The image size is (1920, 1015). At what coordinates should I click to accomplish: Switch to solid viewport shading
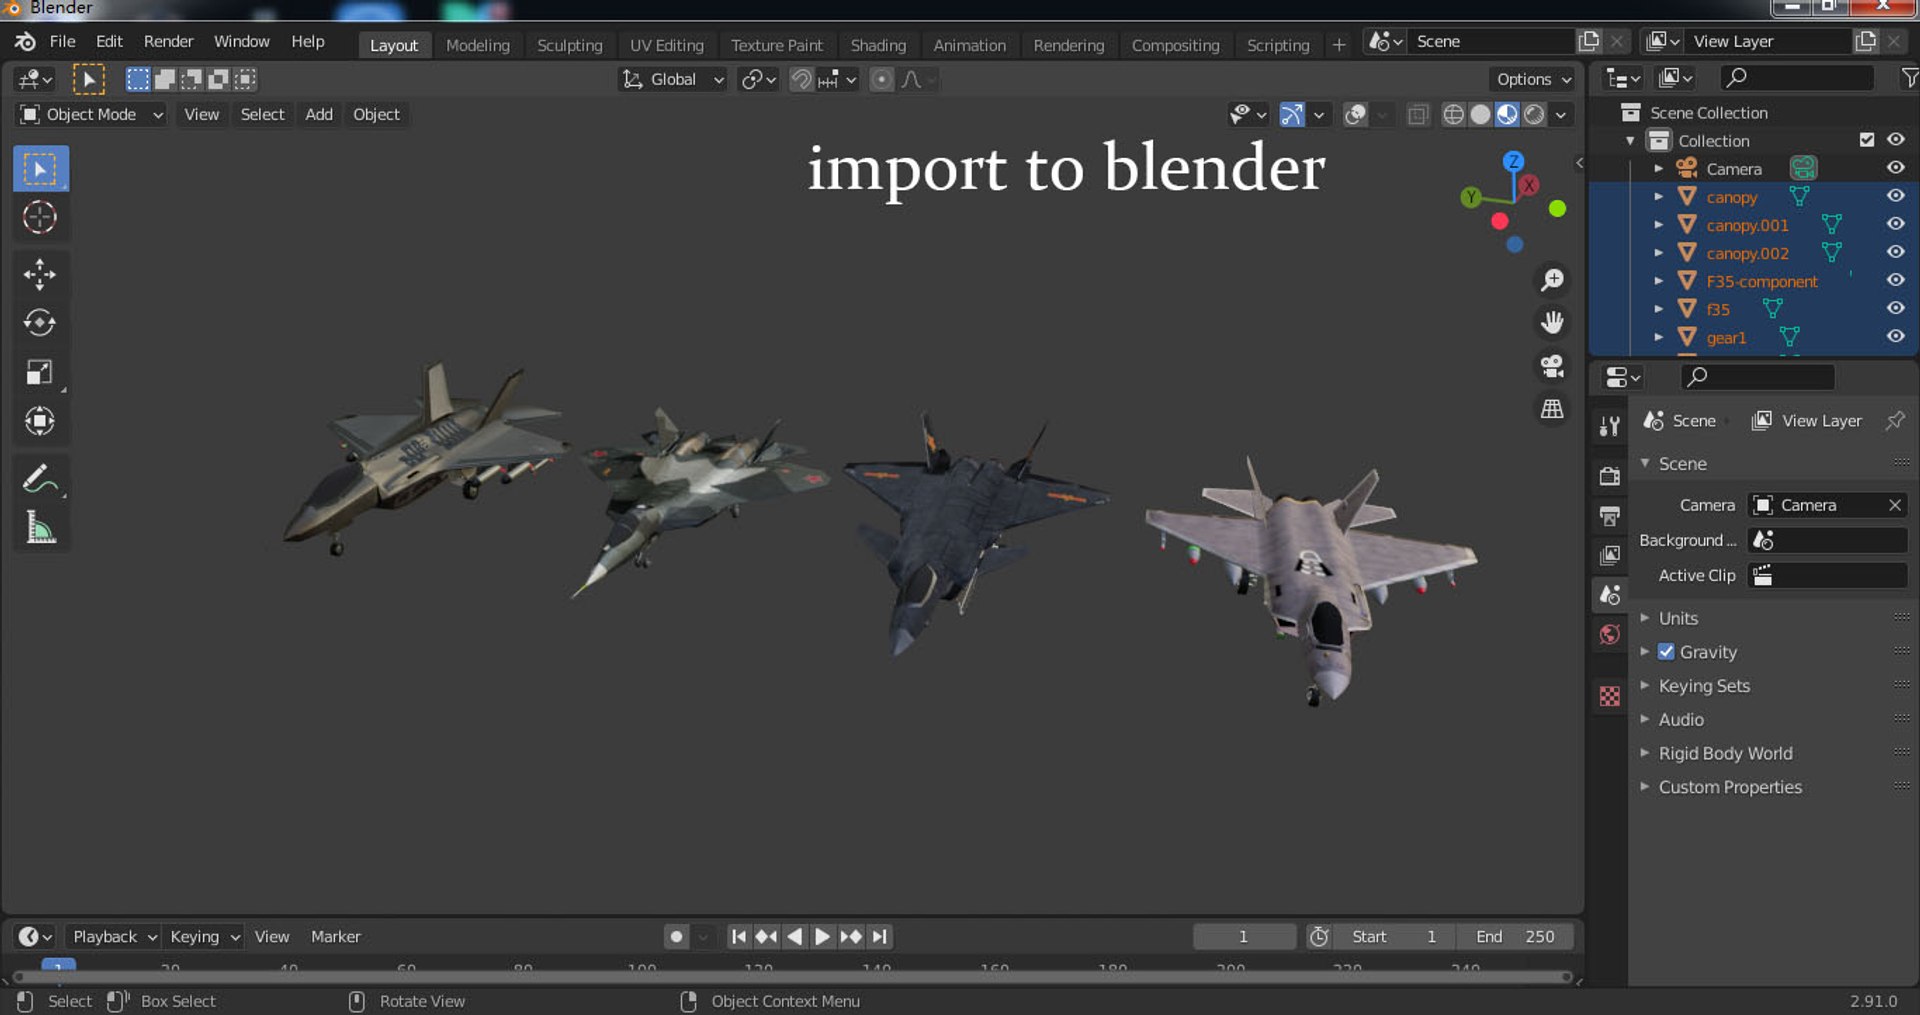click(1481, 115)
